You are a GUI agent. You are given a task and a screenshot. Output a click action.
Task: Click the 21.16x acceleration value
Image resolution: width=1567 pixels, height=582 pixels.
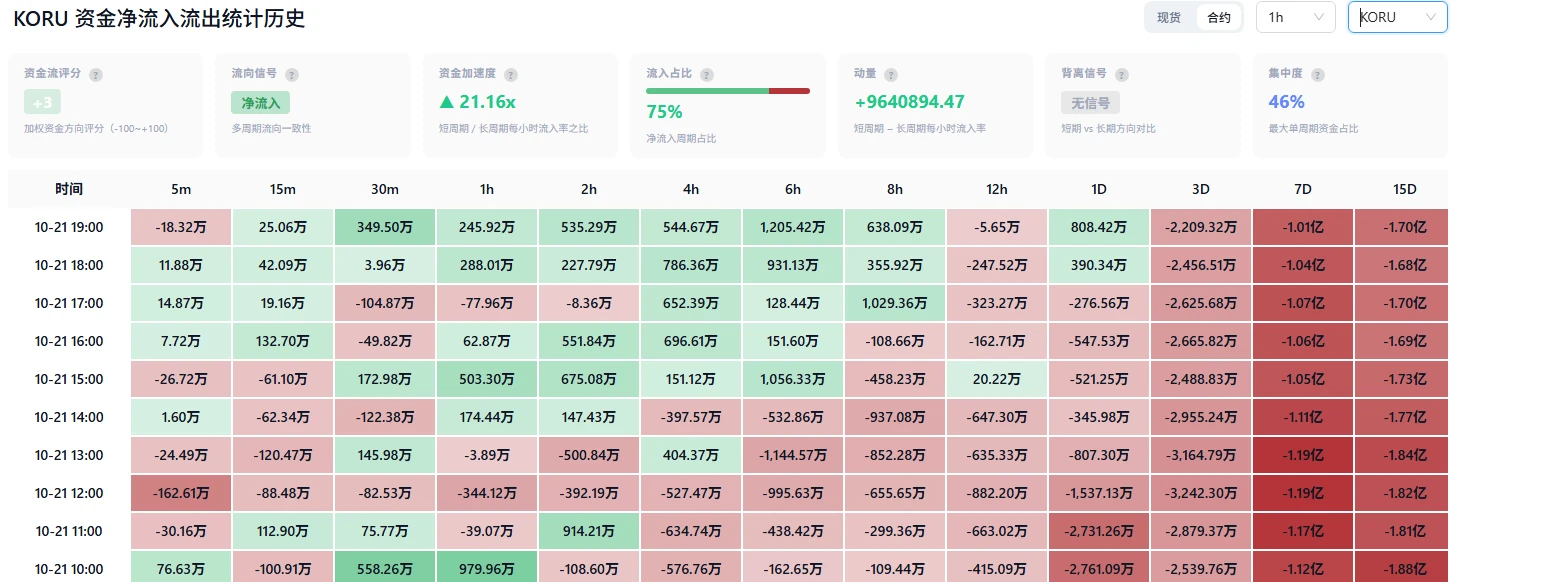477,102
